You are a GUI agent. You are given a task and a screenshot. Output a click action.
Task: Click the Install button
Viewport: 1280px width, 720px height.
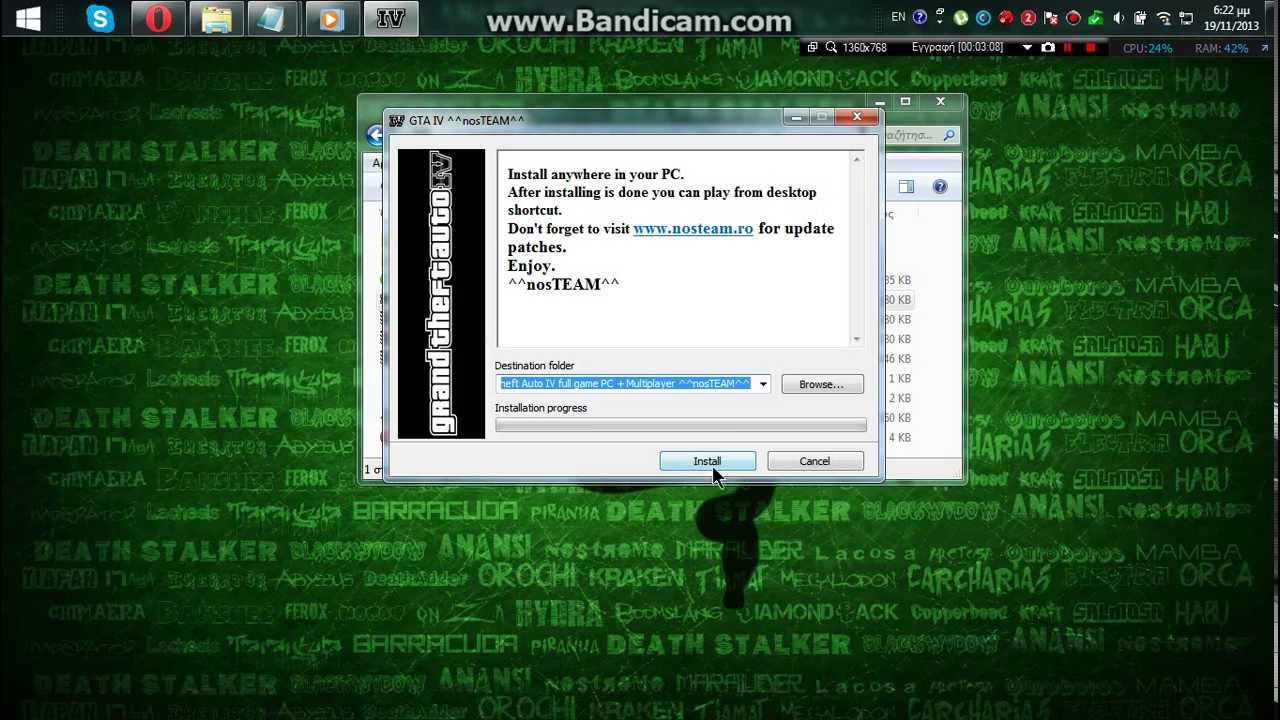click(x=707, y=461)
